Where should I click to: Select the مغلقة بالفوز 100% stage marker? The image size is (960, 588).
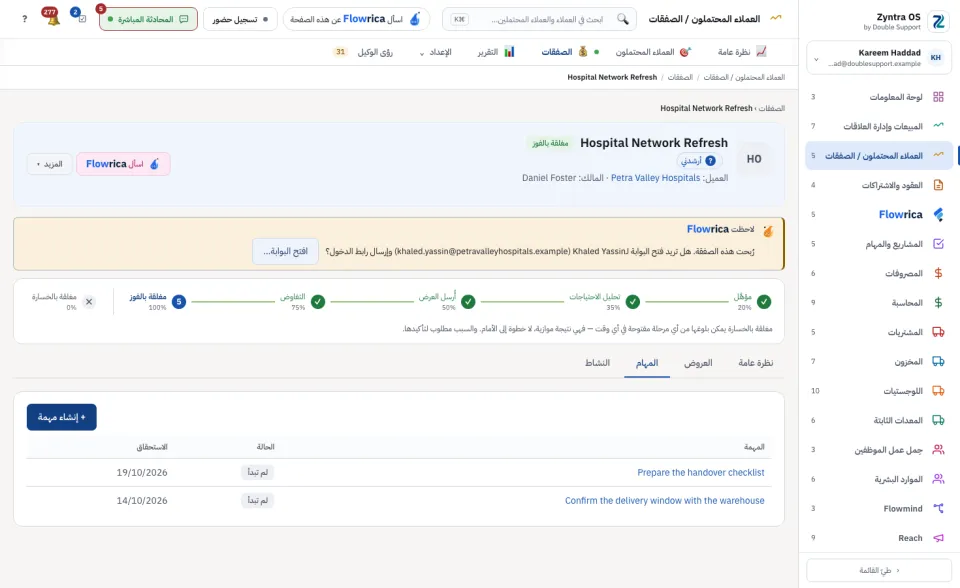(x=179, y=302)
